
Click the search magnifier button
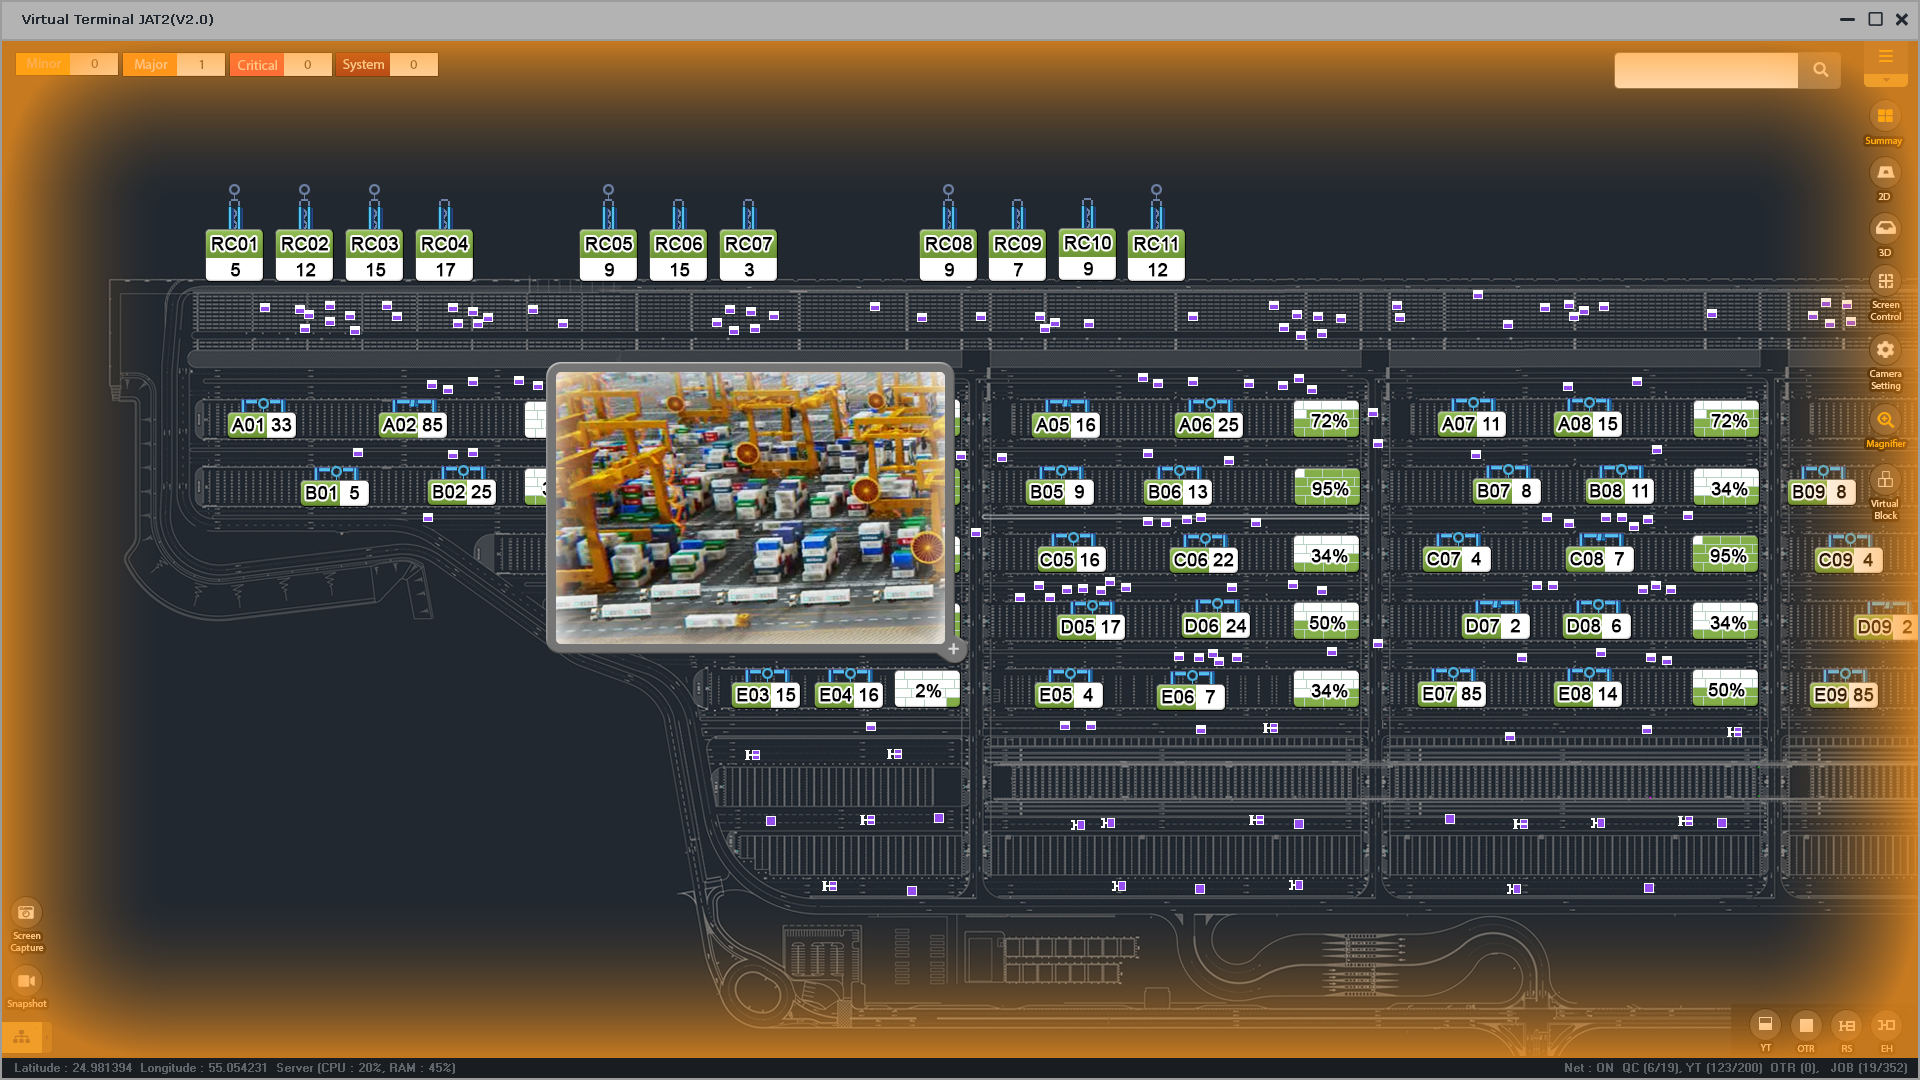pos(1820,70)
